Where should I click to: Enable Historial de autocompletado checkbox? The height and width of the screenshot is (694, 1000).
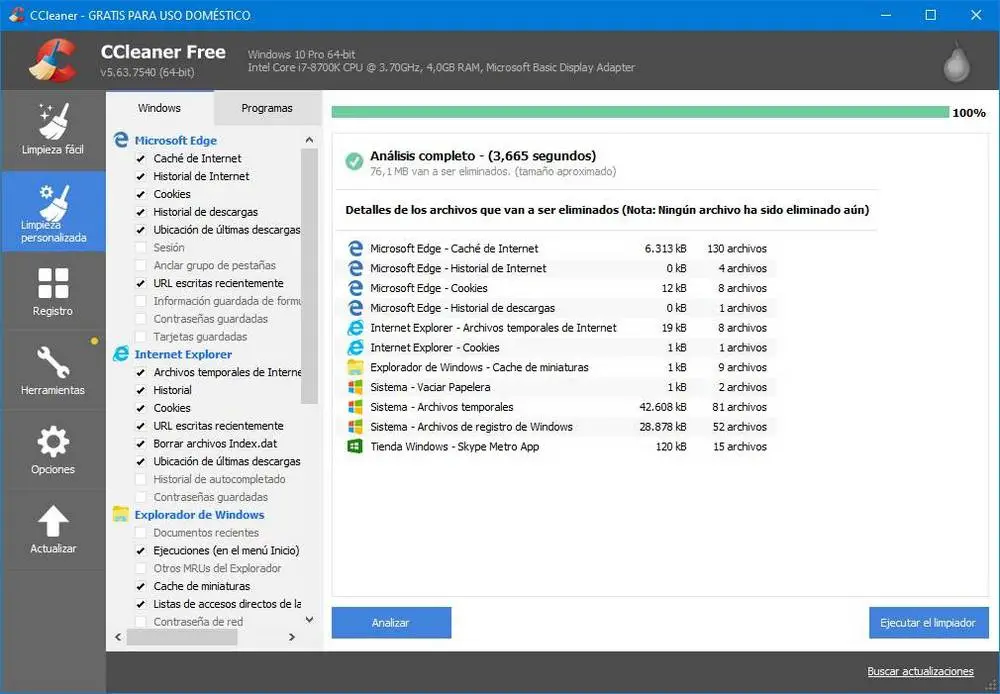pos(140,479)
